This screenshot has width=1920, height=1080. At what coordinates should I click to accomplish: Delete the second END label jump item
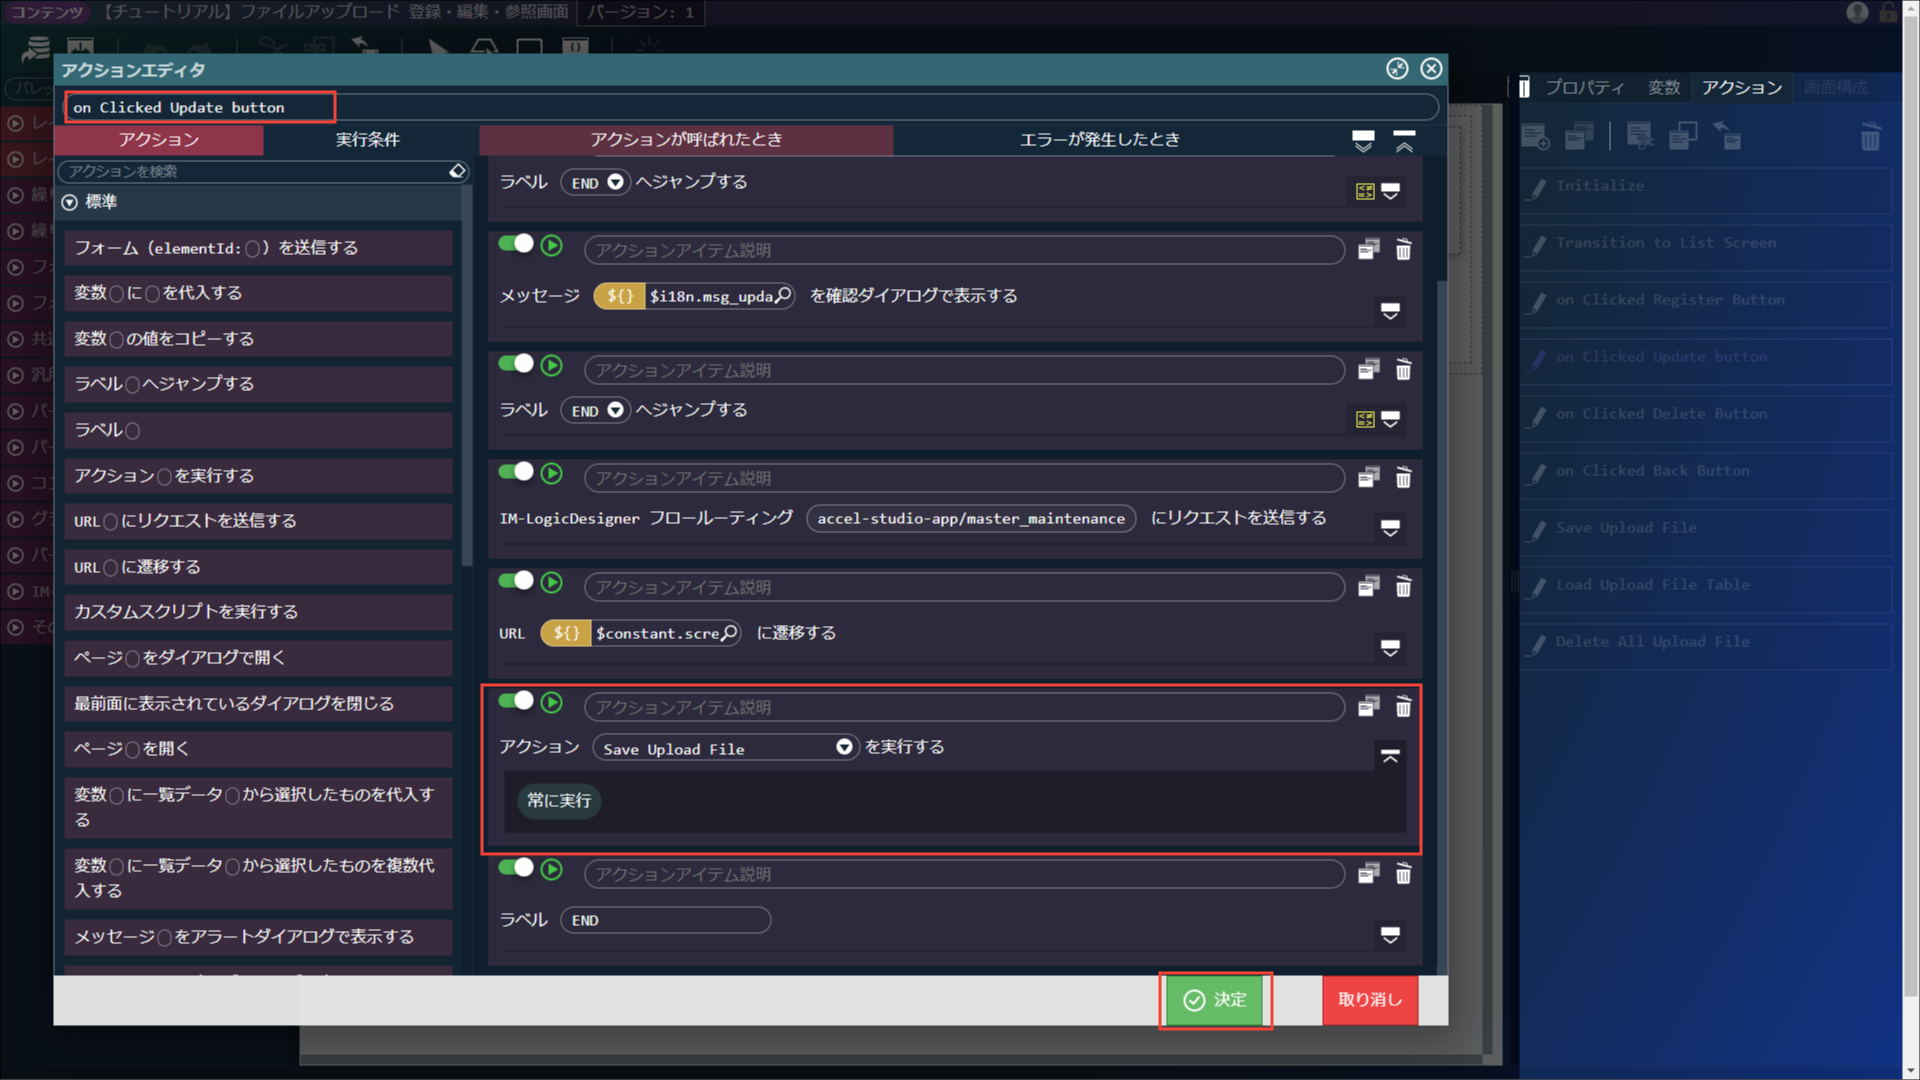1403,370
